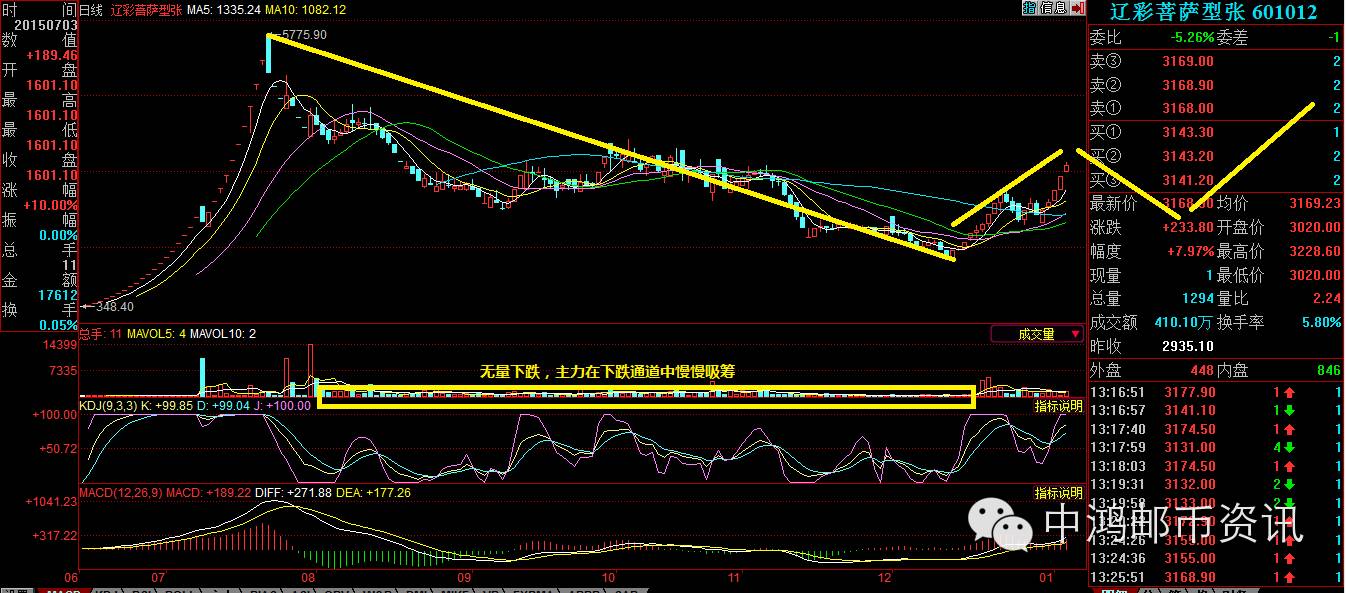Select the 13:25:51 trade tick row
Image resolution: width=1346 pixels, height=593 pixels.
1216,577
